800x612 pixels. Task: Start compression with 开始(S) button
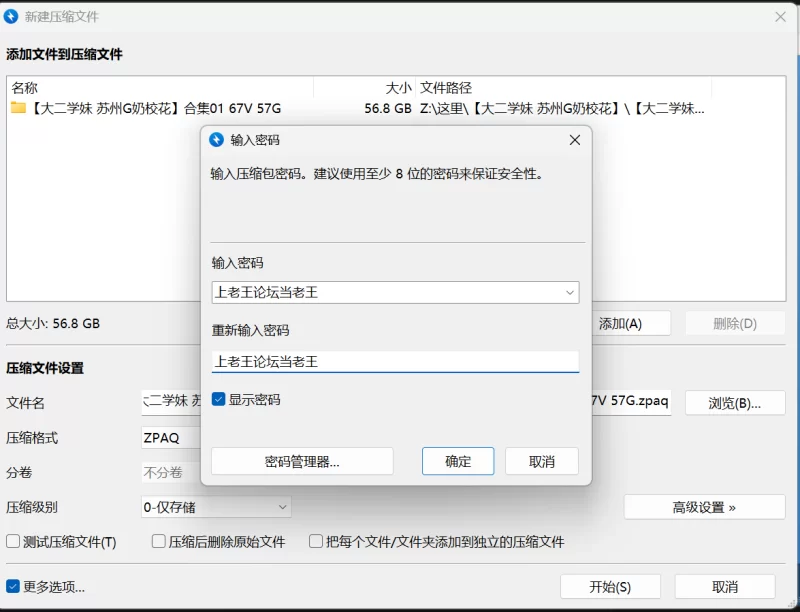(x=610, y=587)
